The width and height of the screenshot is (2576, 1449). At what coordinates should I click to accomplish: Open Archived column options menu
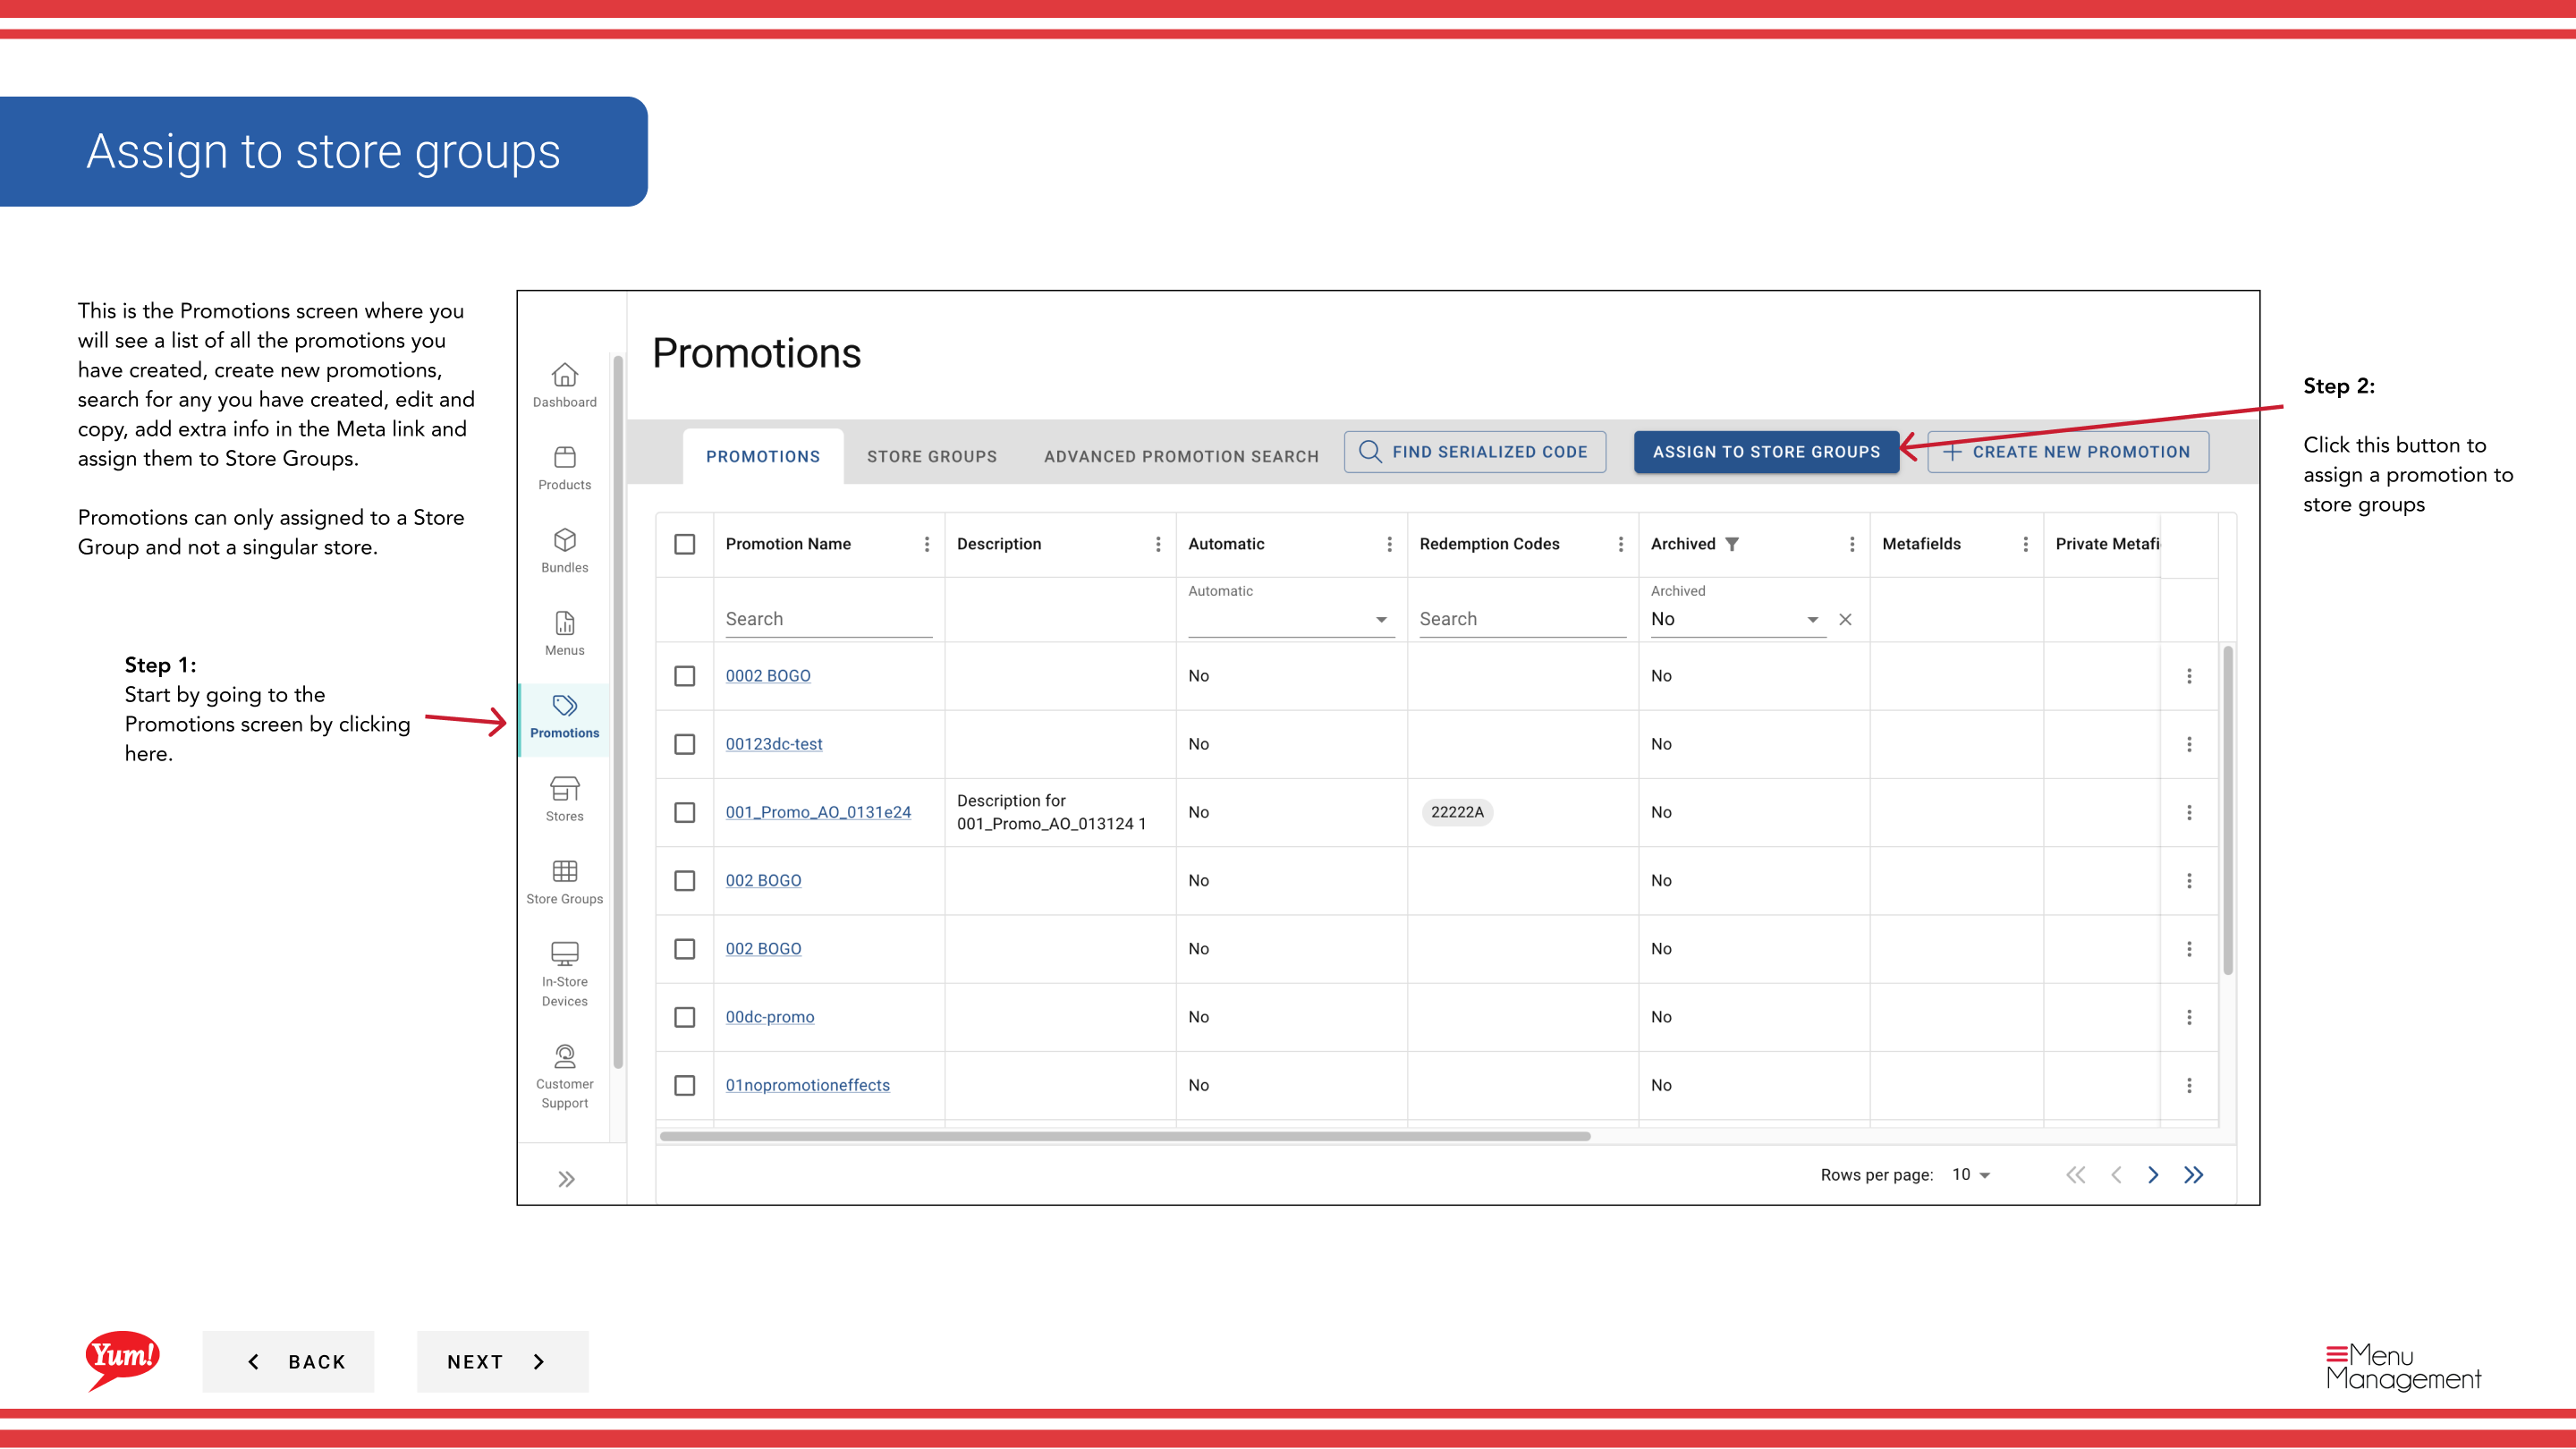tap(1852, 544)
